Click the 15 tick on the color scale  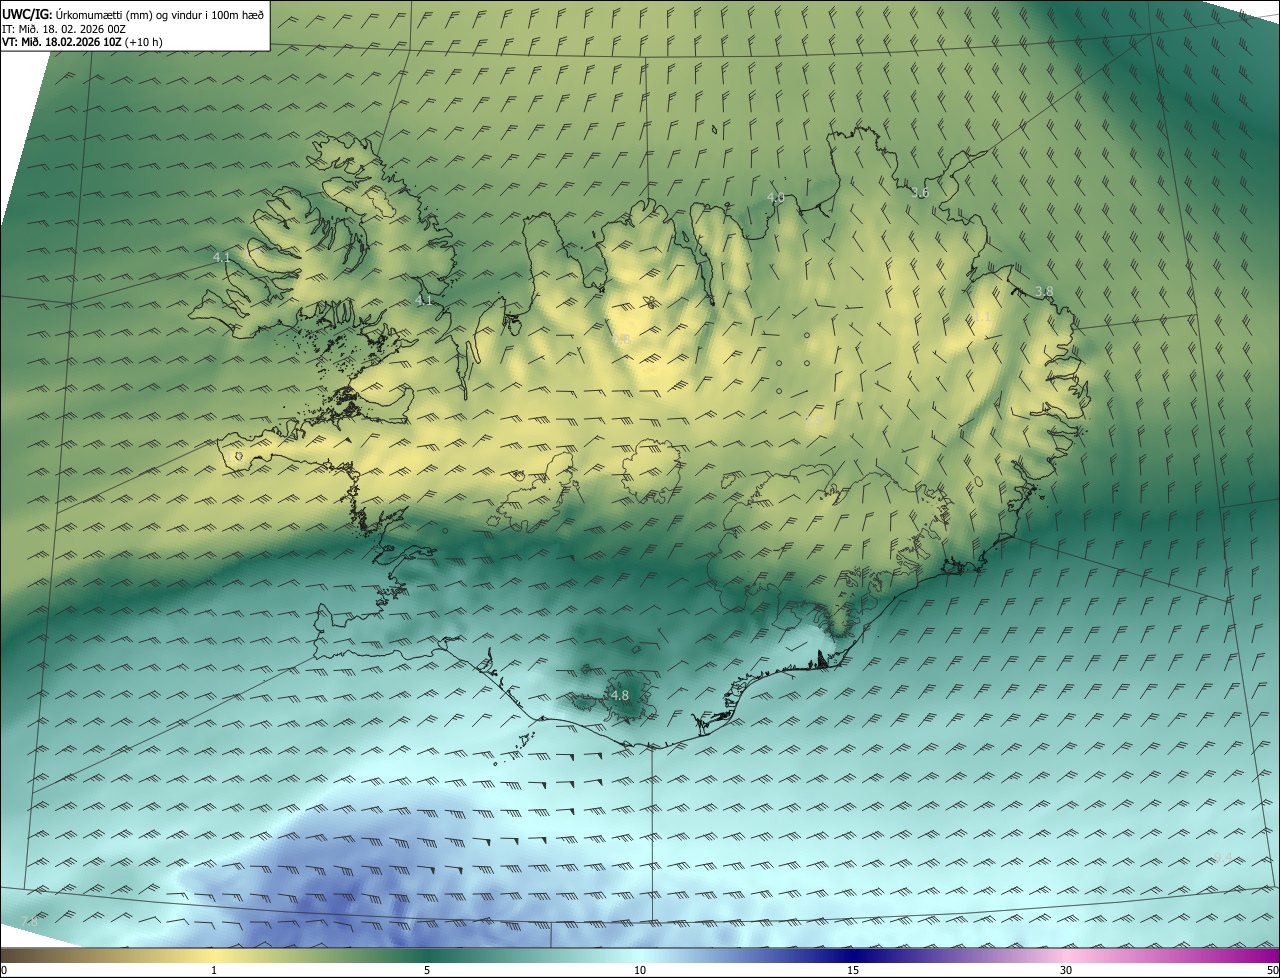[853, 970]
